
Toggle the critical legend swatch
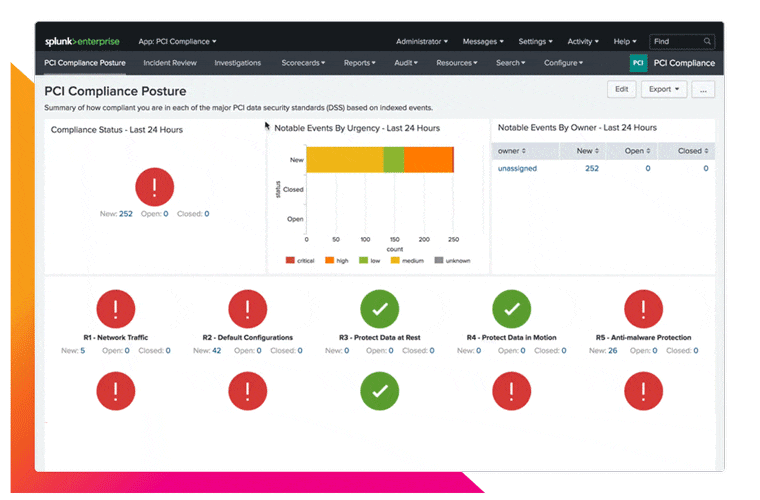pos(290,261)
